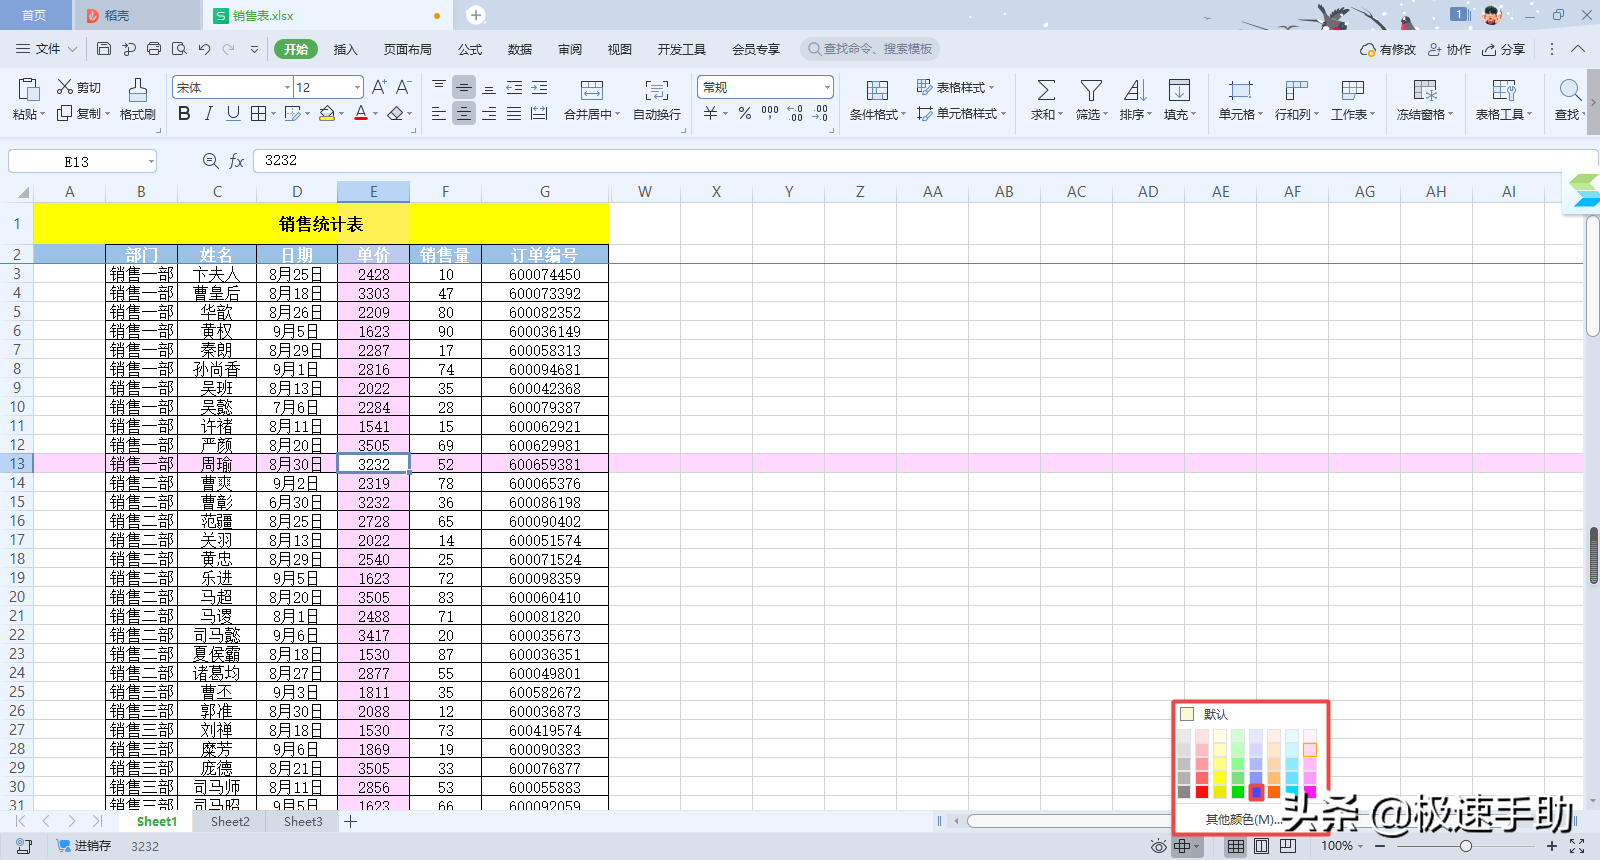This screenshot has width=1600, height=860.
Task: Click column header E
Action: [374, 192]
